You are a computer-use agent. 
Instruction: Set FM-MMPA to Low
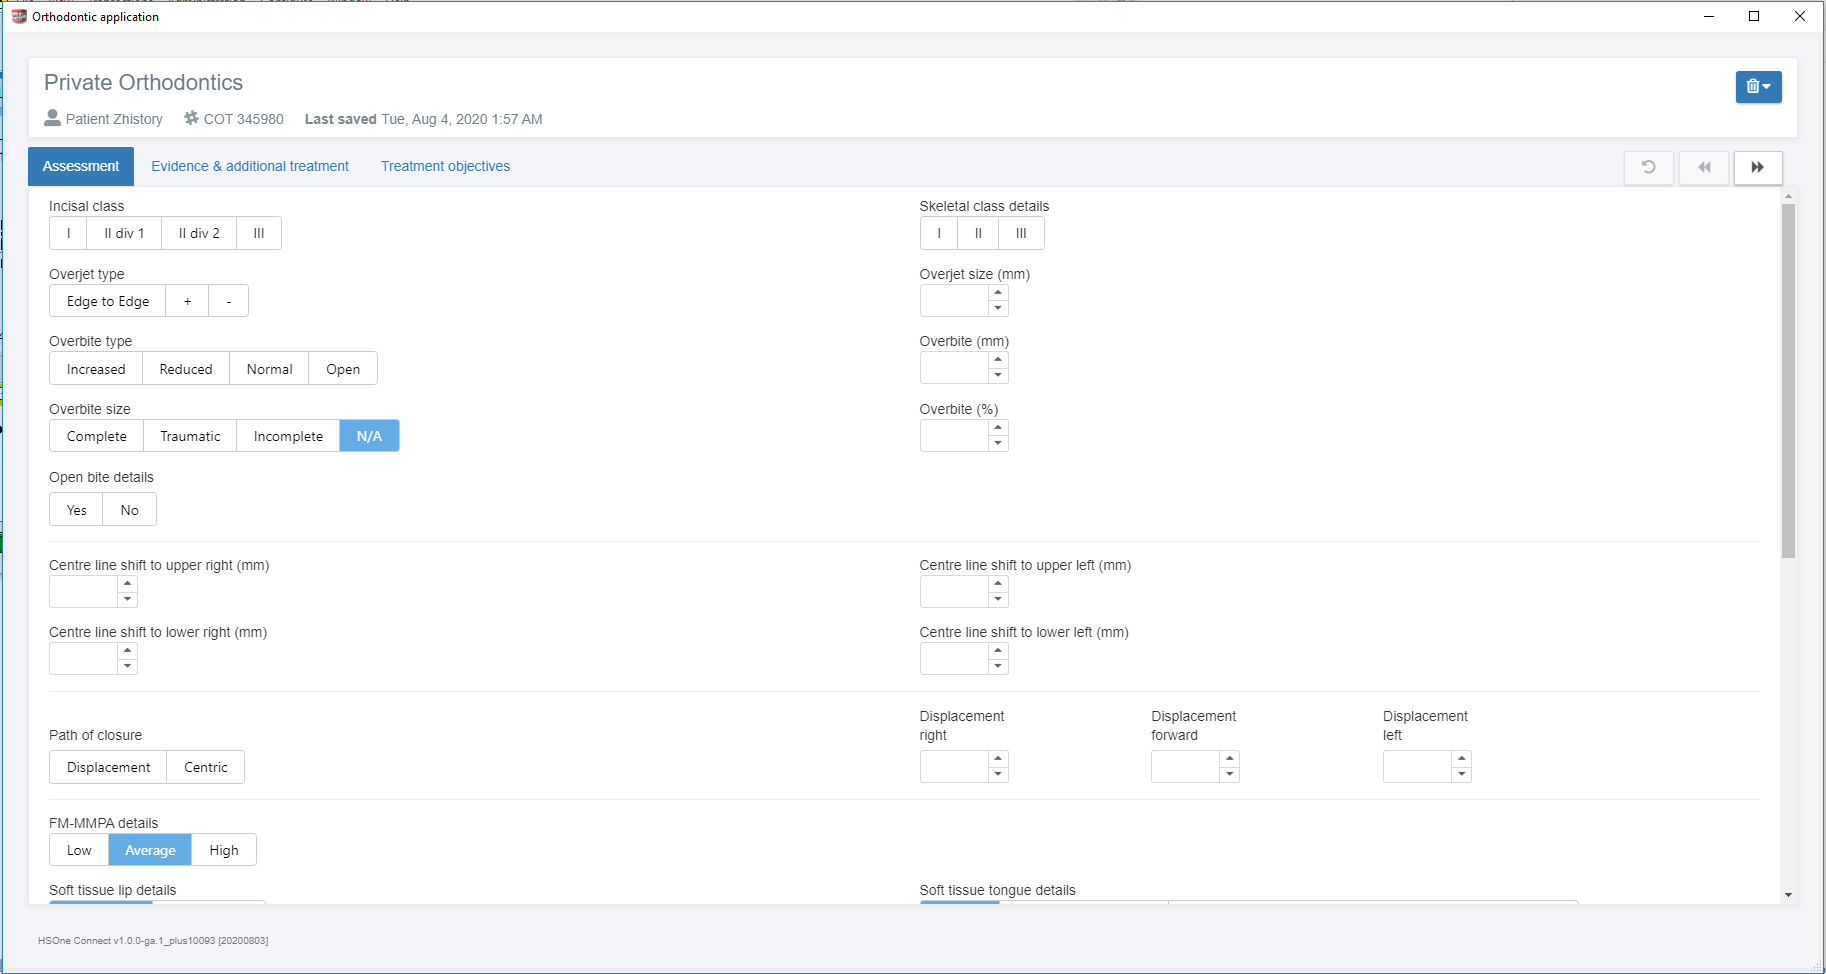pos(79,850)
